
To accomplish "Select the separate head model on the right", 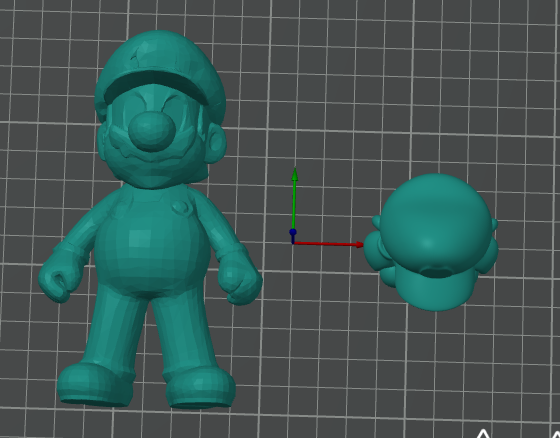I will pos(431,242).
